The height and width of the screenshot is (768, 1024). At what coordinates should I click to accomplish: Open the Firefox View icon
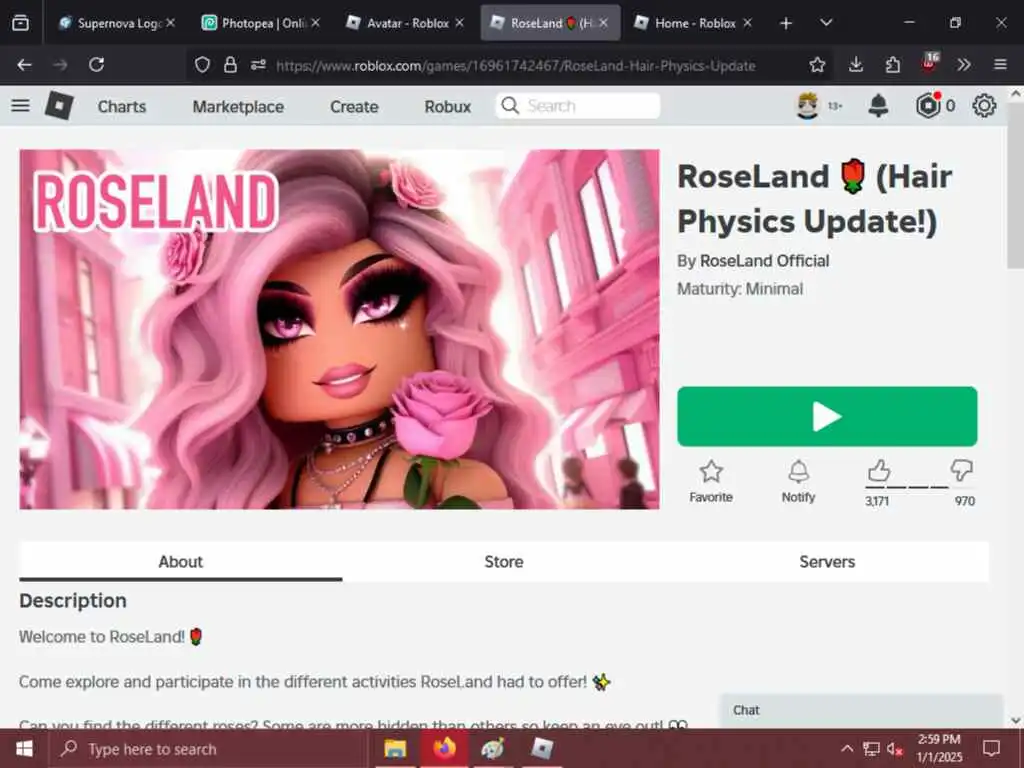pos(20,23)
